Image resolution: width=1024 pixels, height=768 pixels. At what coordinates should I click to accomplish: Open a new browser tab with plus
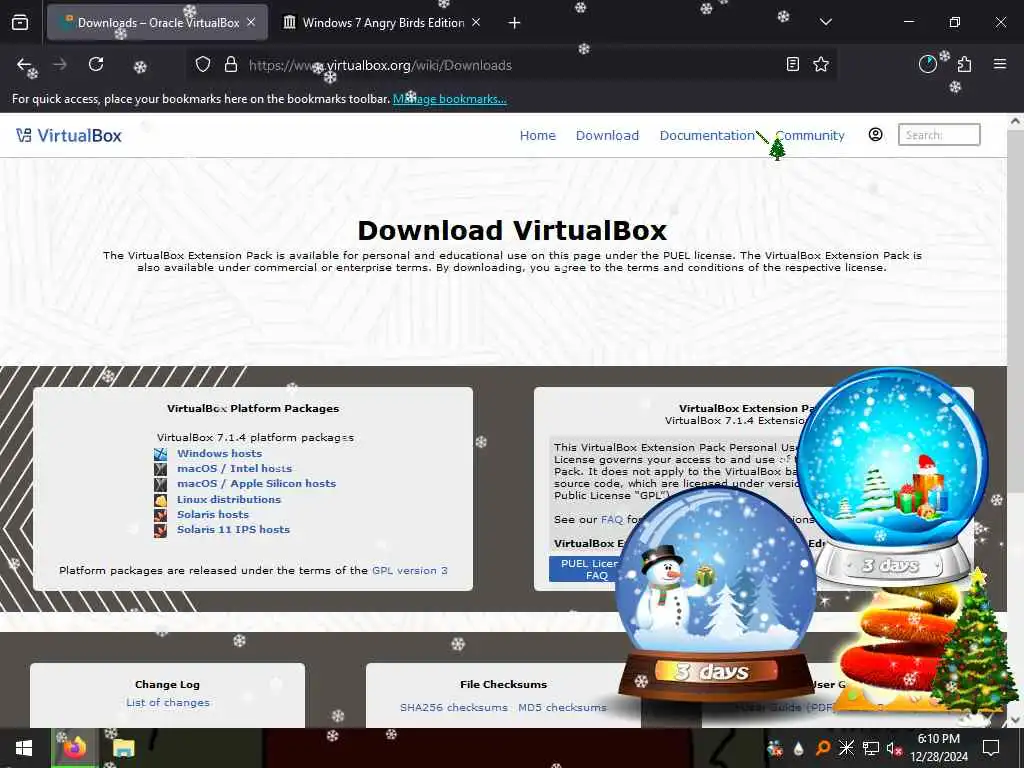click(515, 23)
